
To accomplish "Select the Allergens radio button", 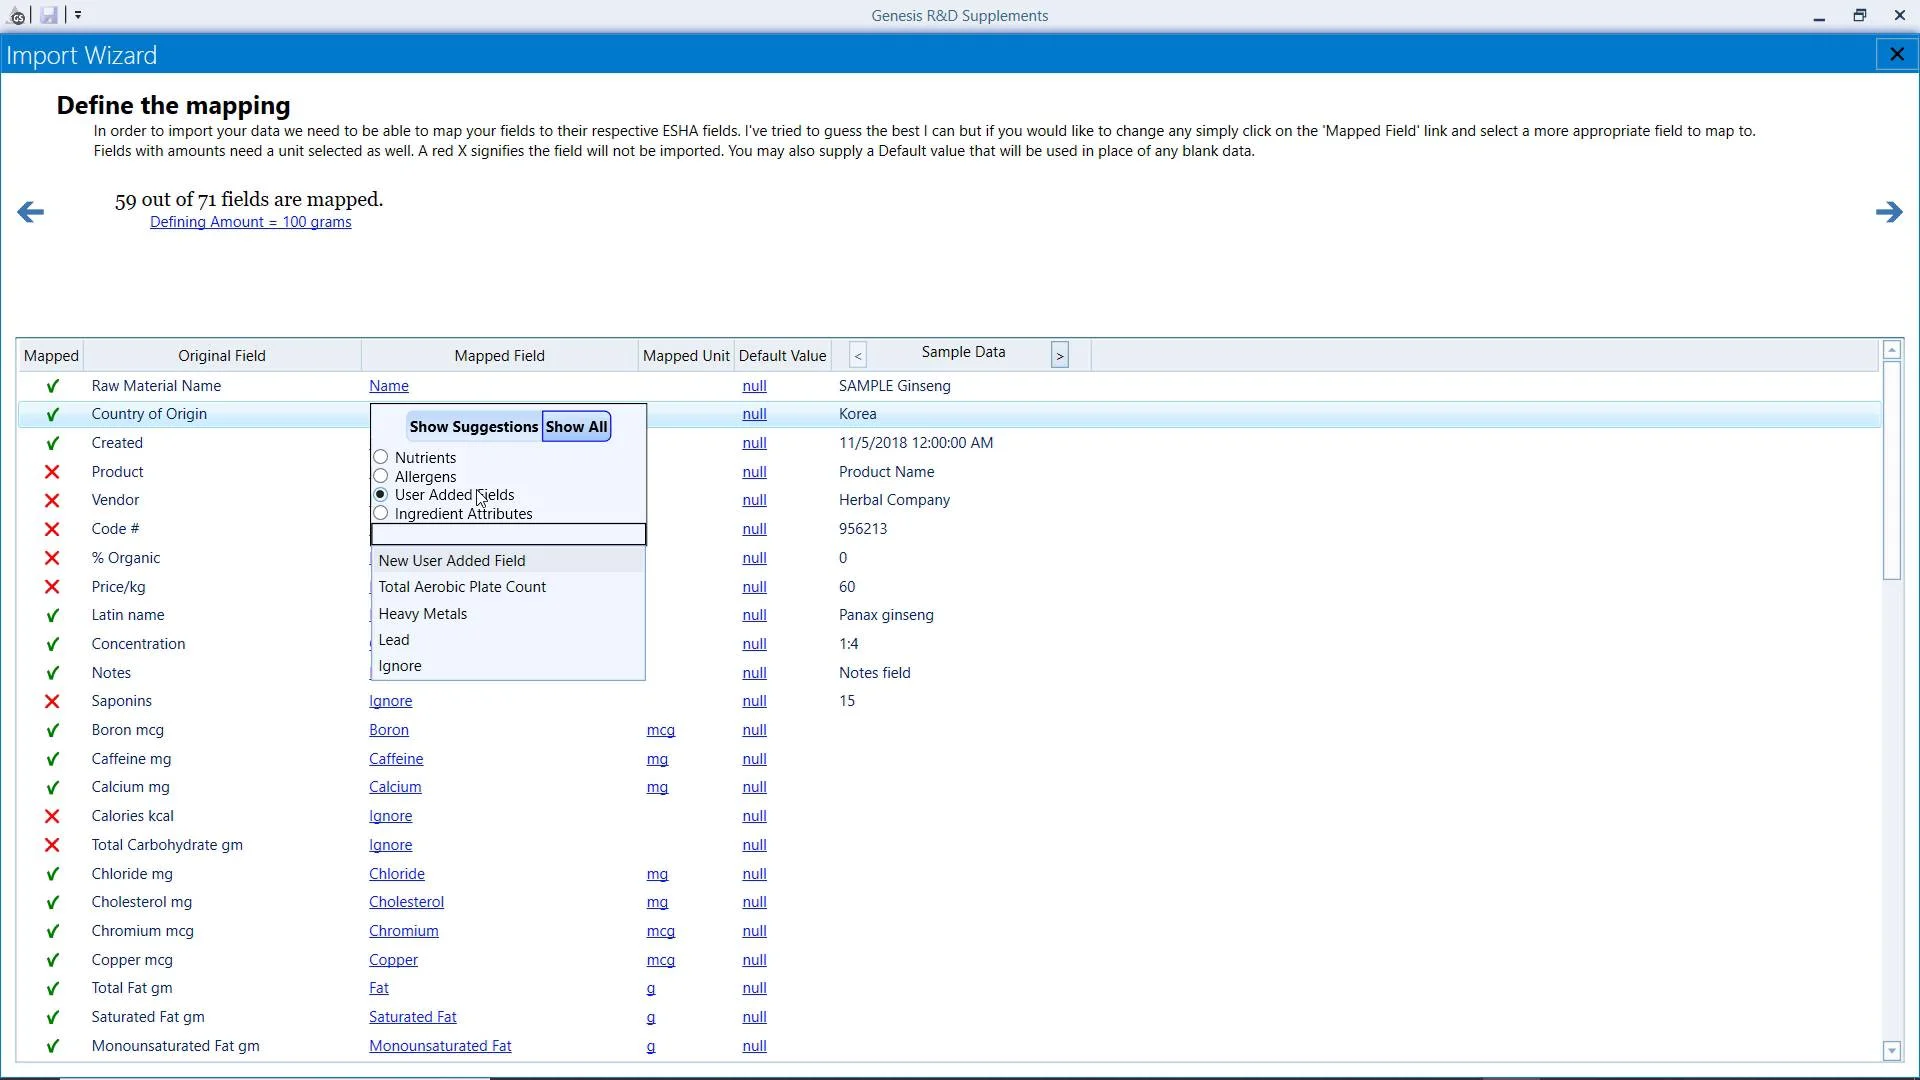I will tap(381, 476).
